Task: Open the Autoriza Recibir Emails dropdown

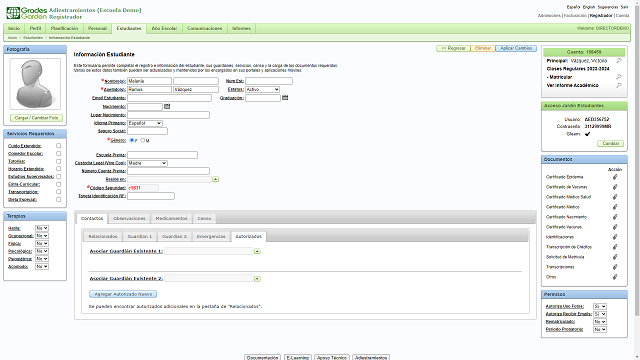Action: pos(600,314)
